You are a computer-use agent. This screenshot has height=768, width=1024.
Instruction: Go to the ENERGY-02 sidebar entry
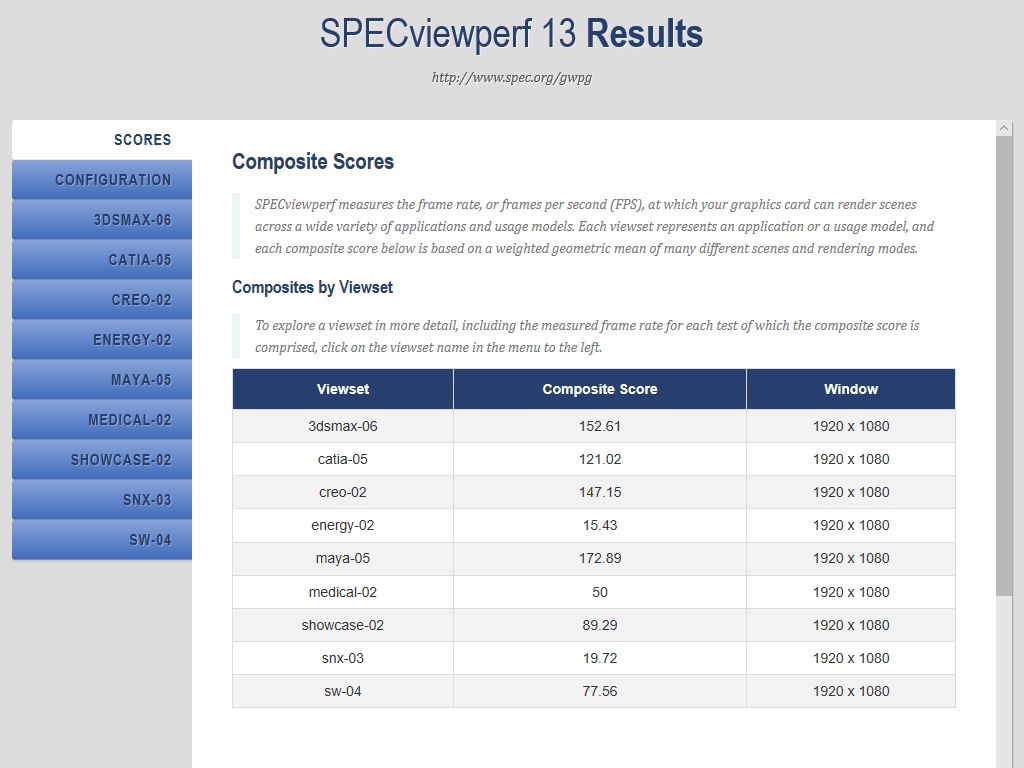tap(102, 340)
